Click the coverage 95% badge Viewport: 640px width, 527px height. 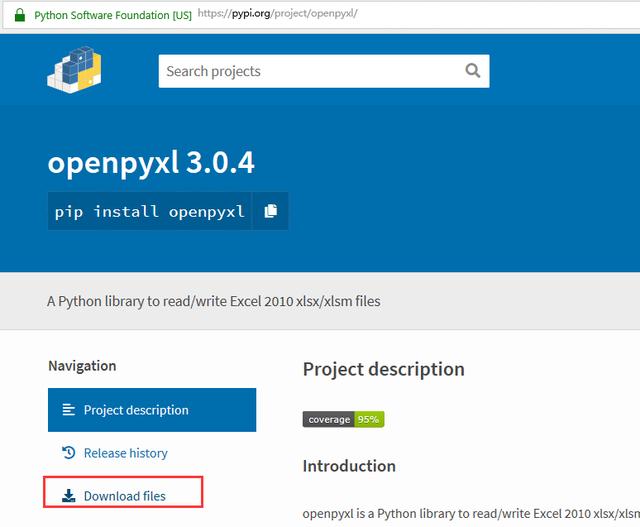[343, 419]
